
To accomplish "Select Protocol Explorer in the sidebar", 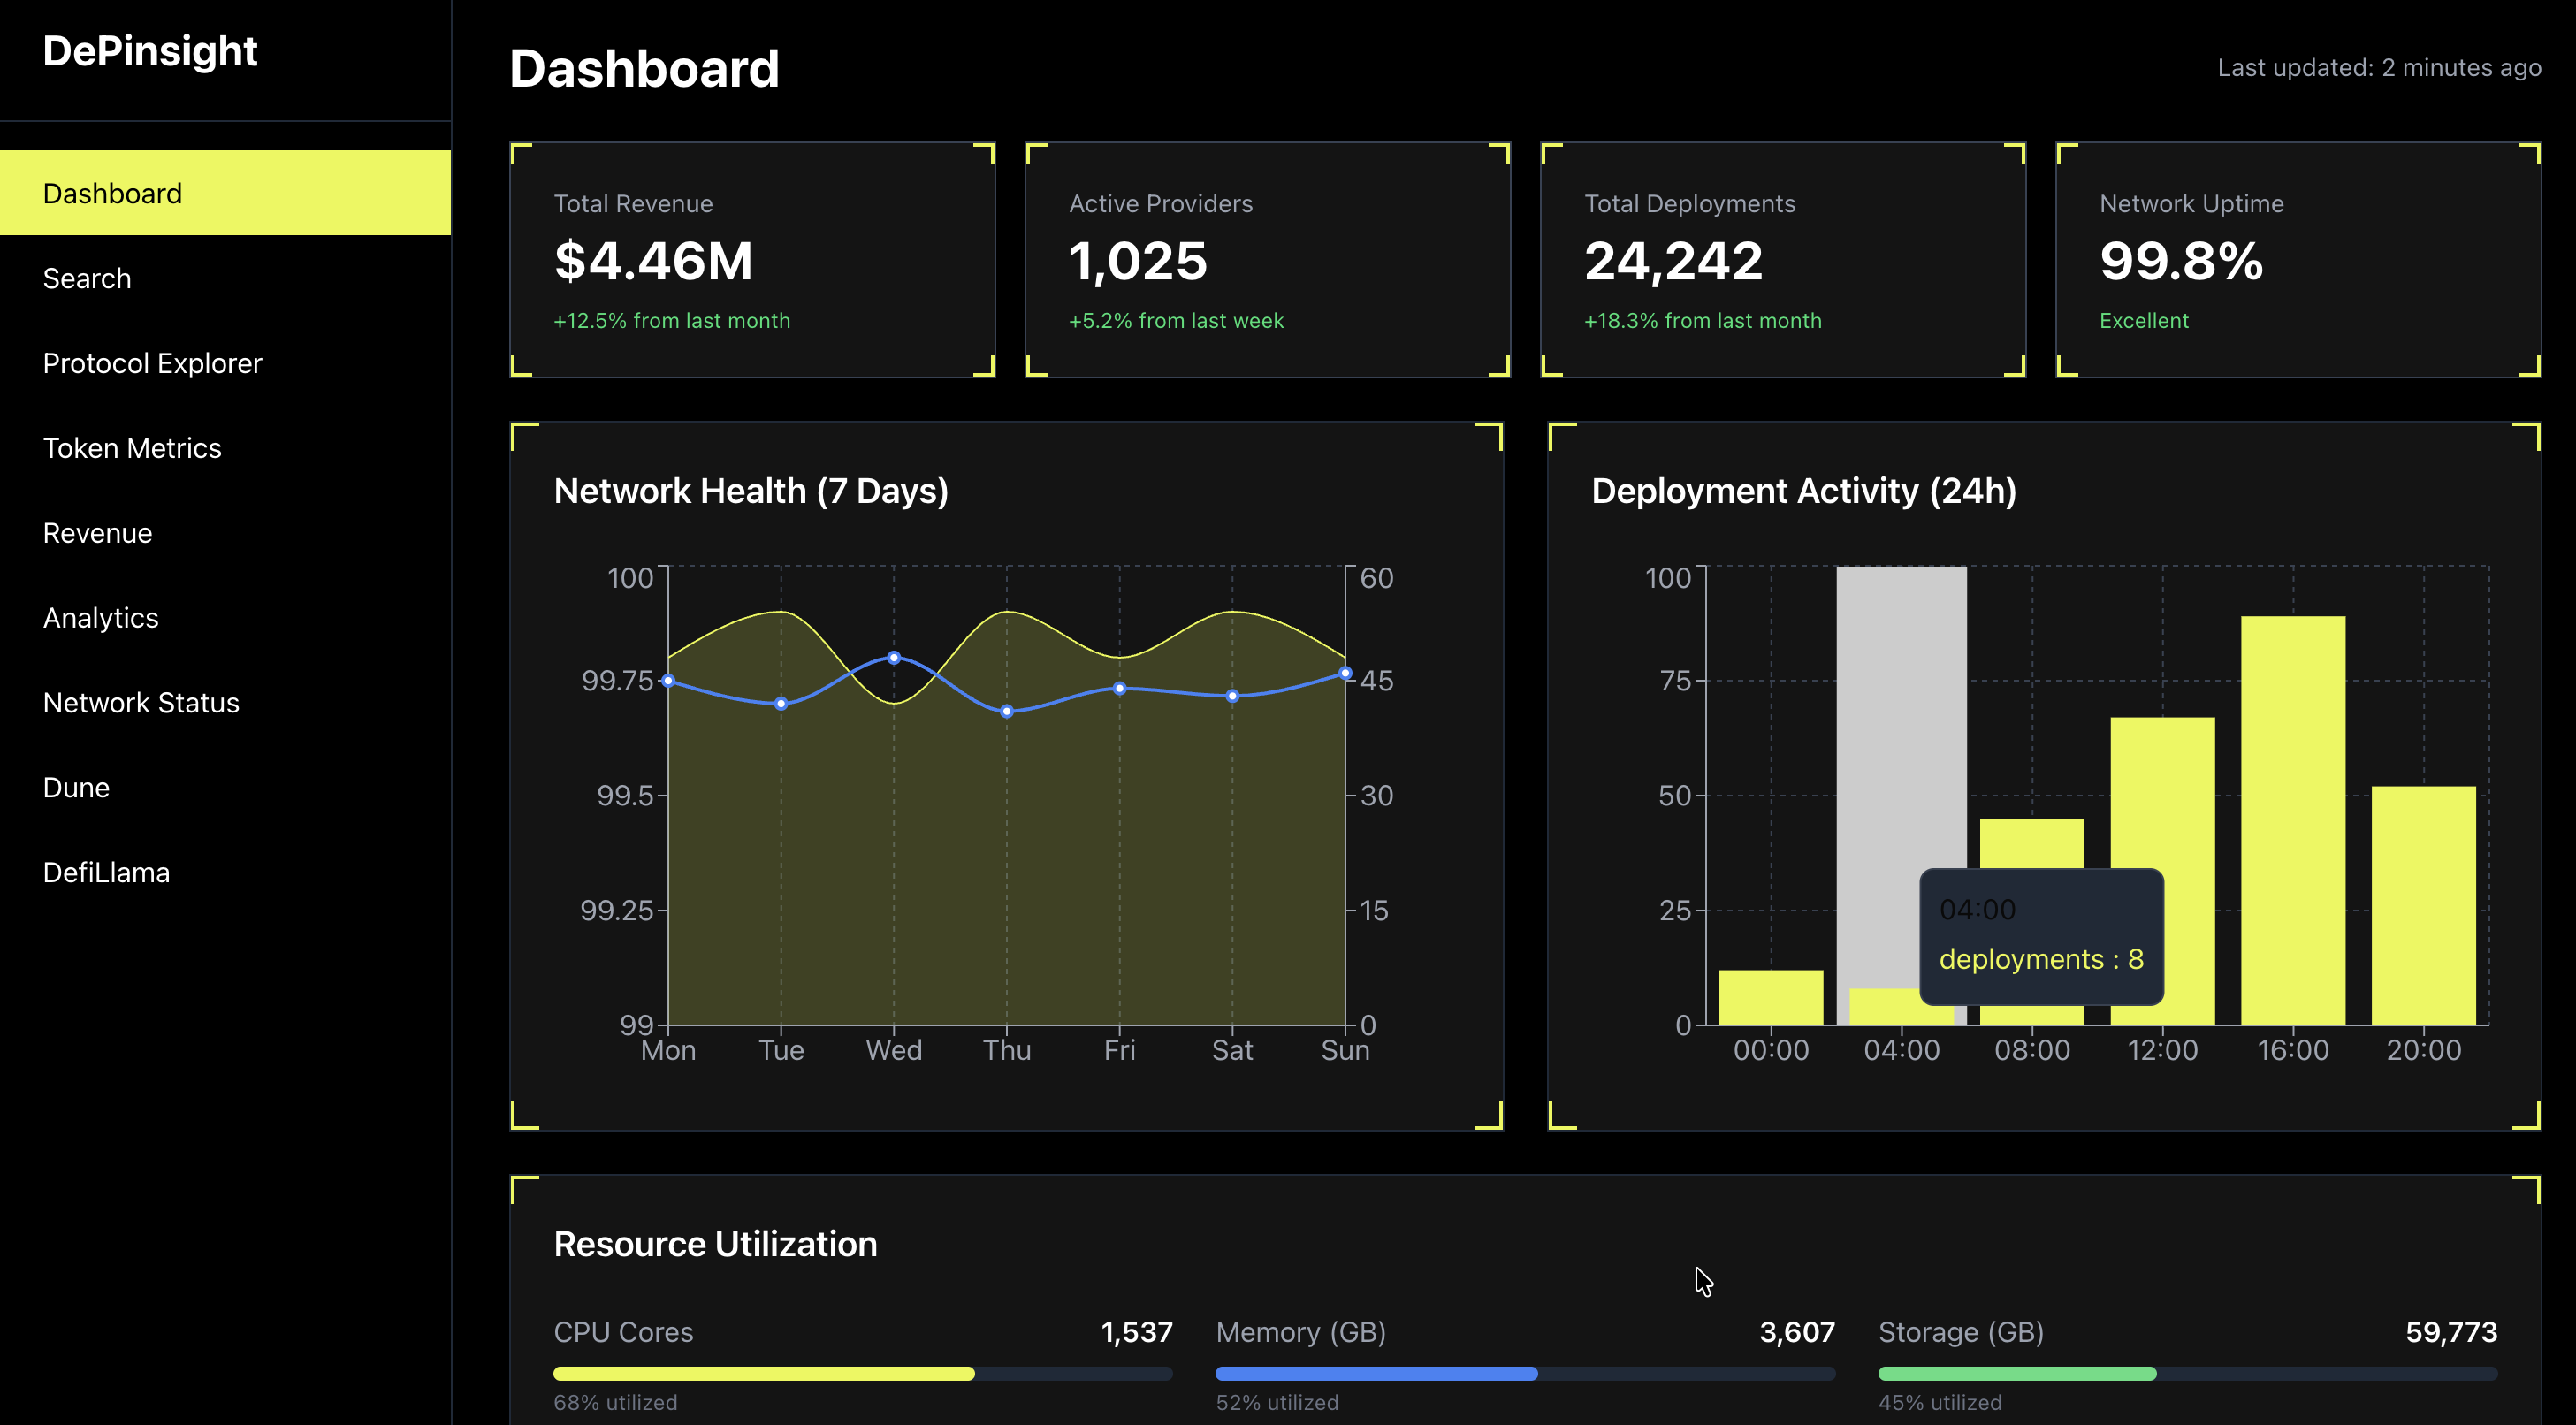I will coord(152,363).
